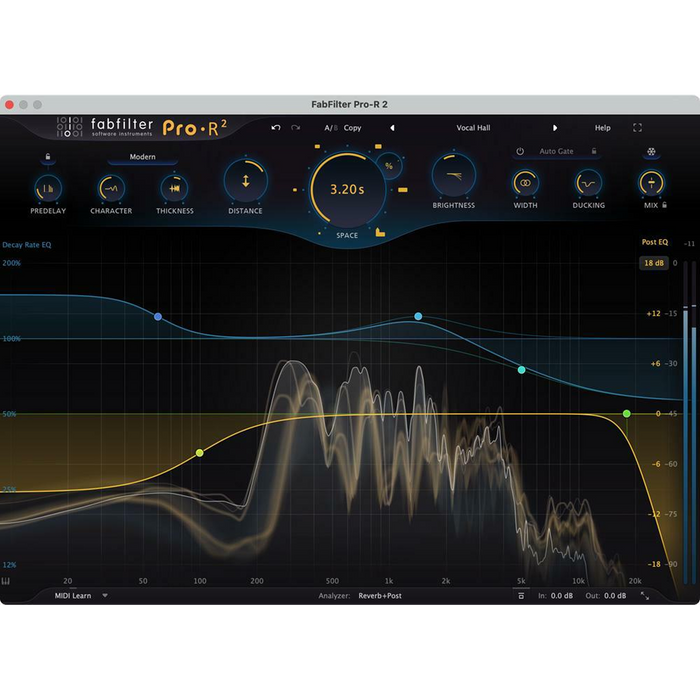
Task: Click the fabfilter logo icon
Action: pyautogui.click(x=69, y=127)
